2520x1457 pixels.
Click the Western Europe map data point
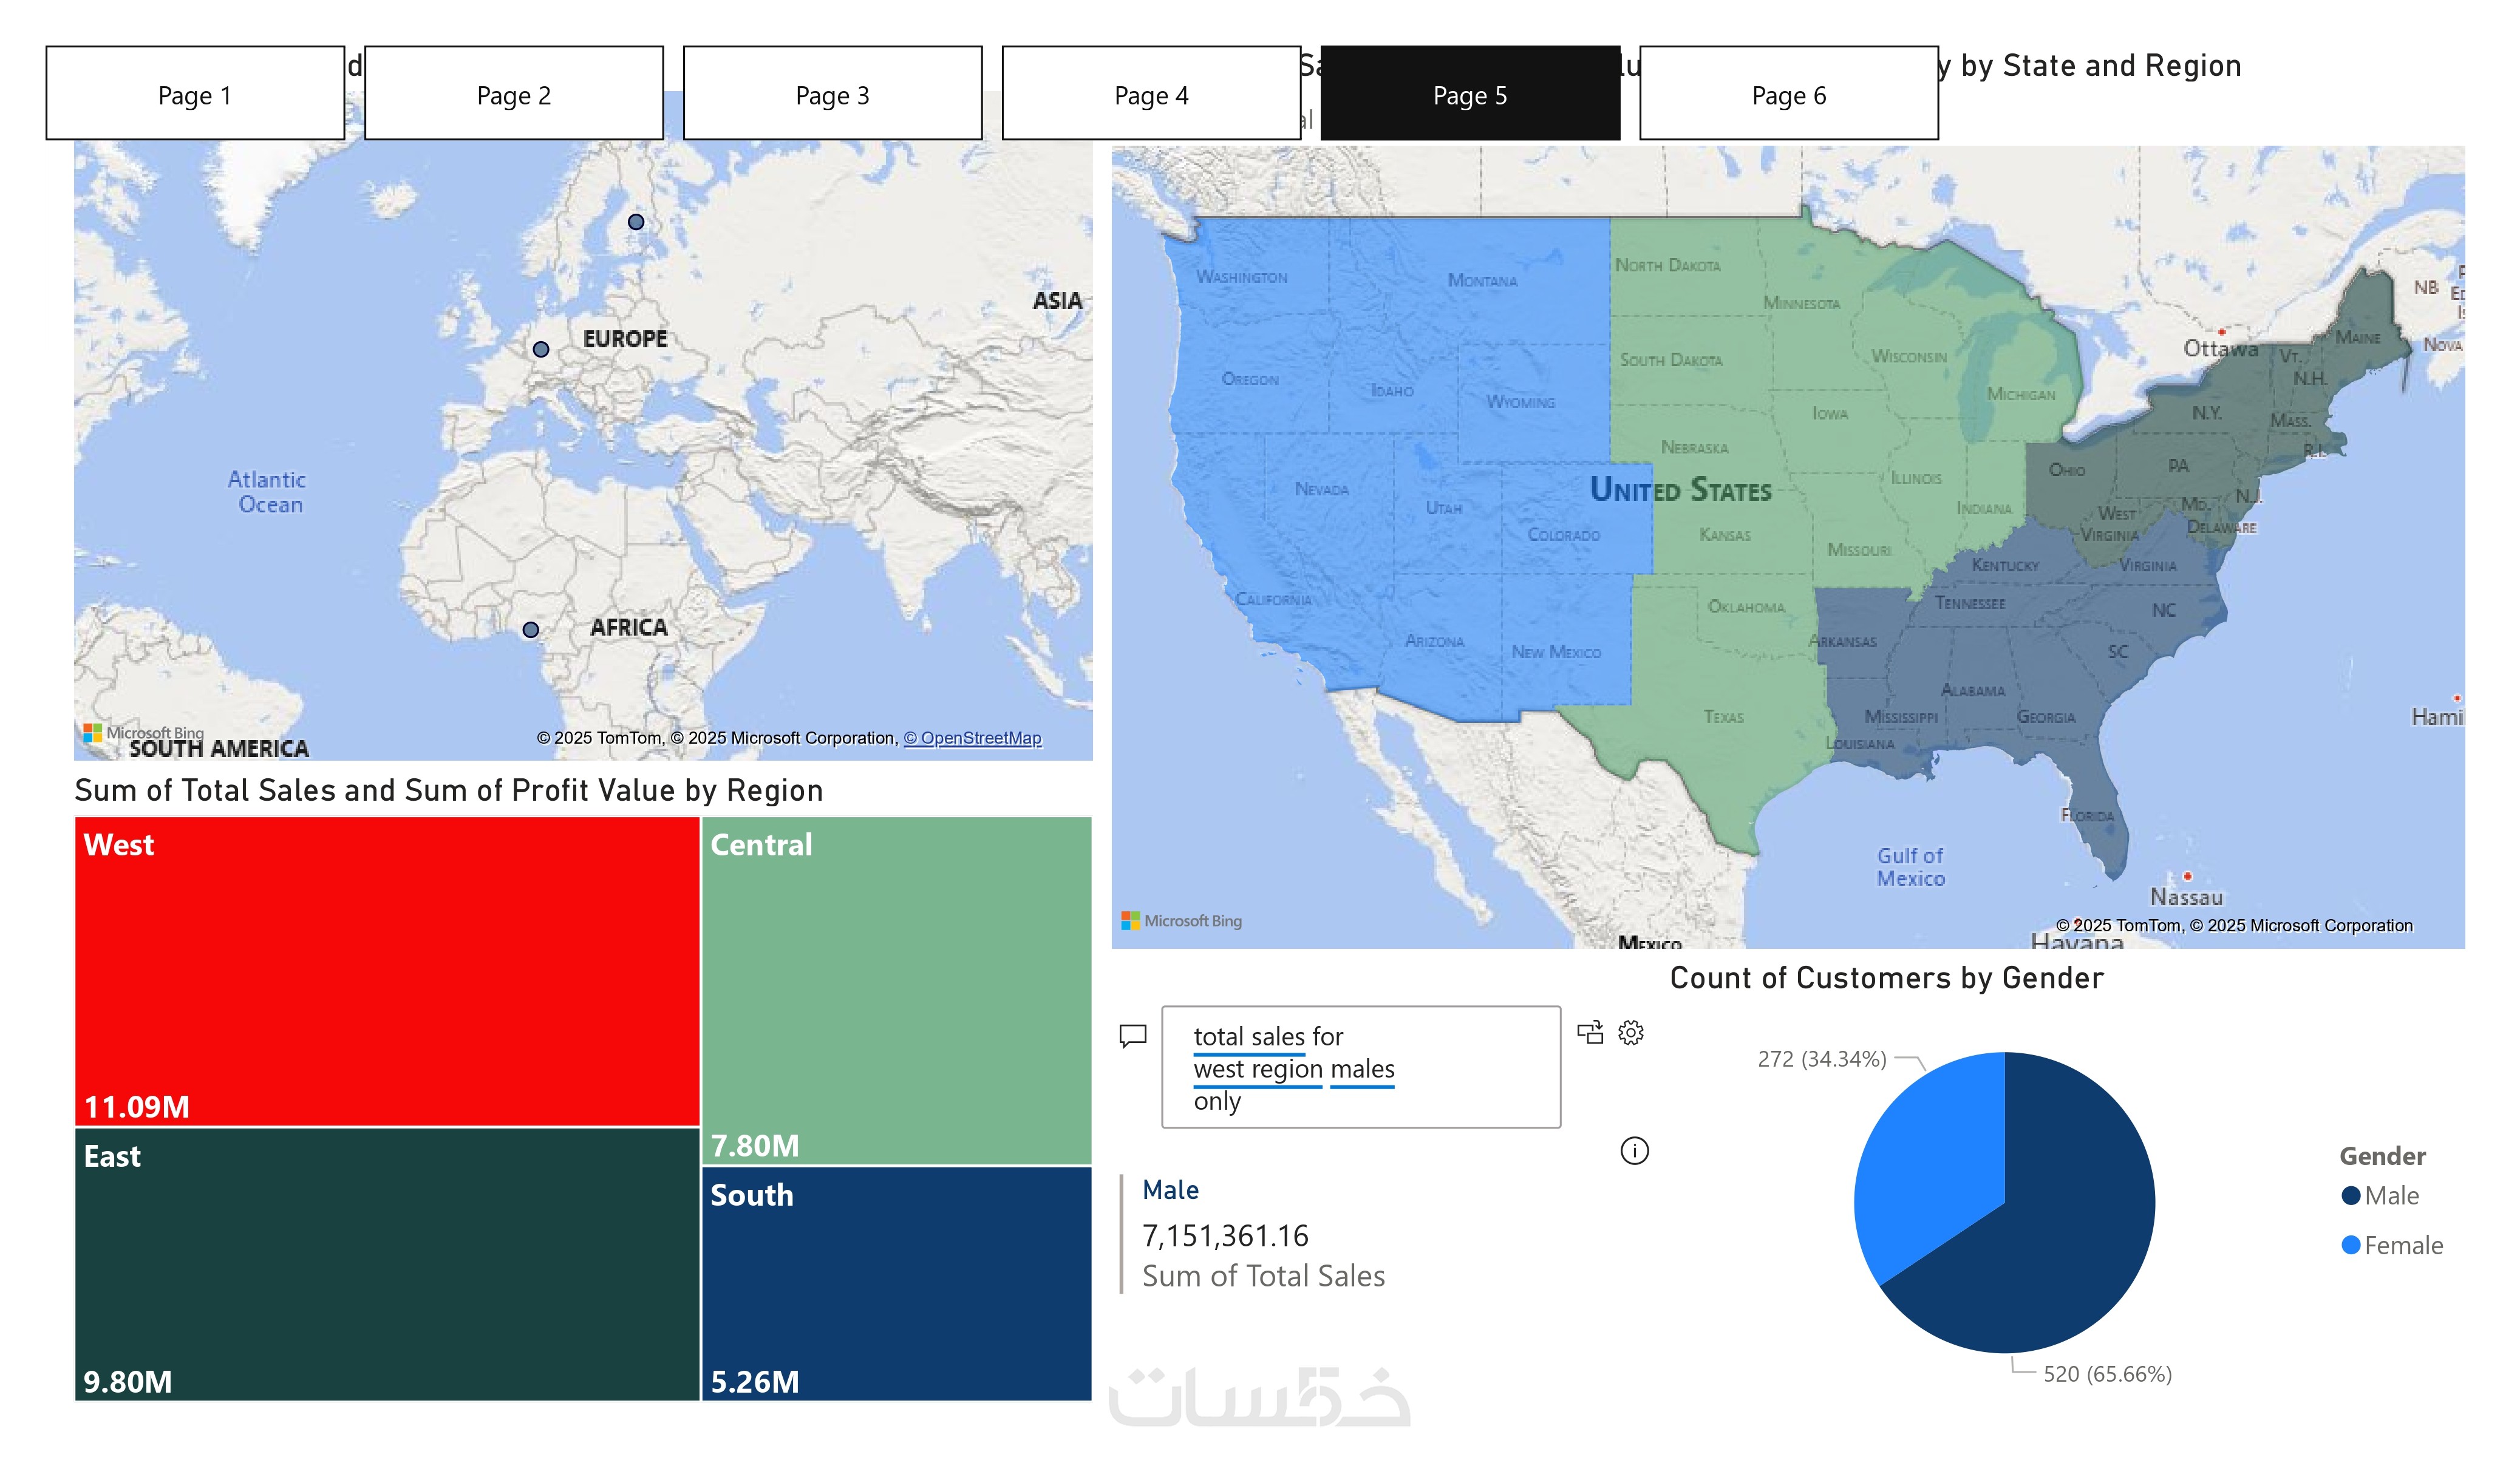[541, 349]
